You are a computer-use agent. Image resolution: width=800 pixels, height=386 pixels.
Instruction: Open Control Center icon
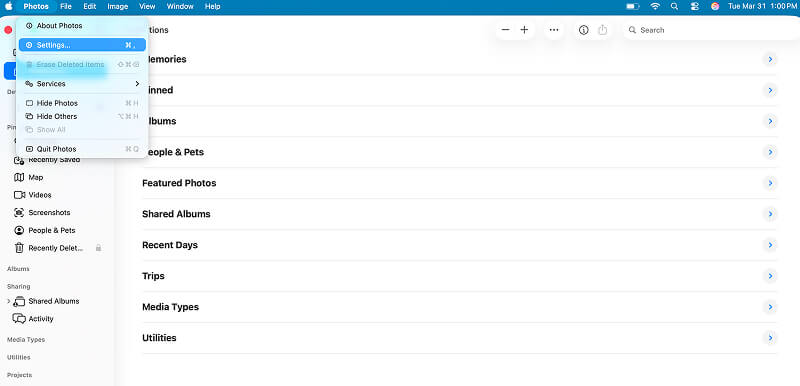(694, 7)
